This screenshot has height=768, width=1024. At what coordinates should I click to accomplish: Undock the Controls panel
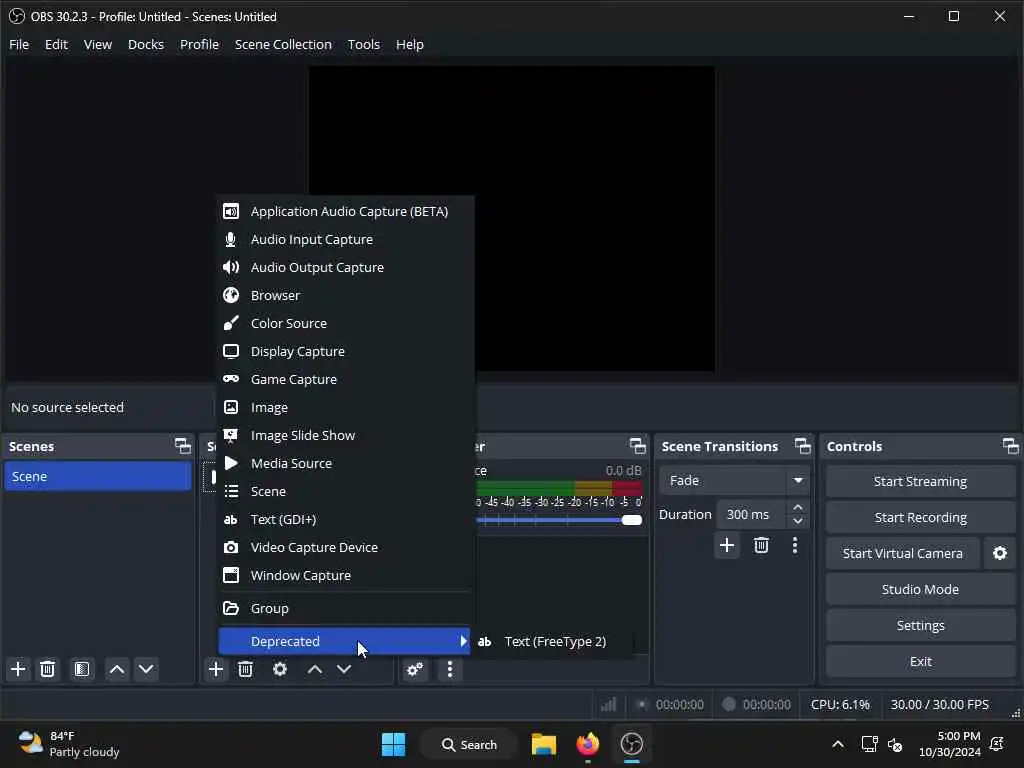coord(1010,446)
